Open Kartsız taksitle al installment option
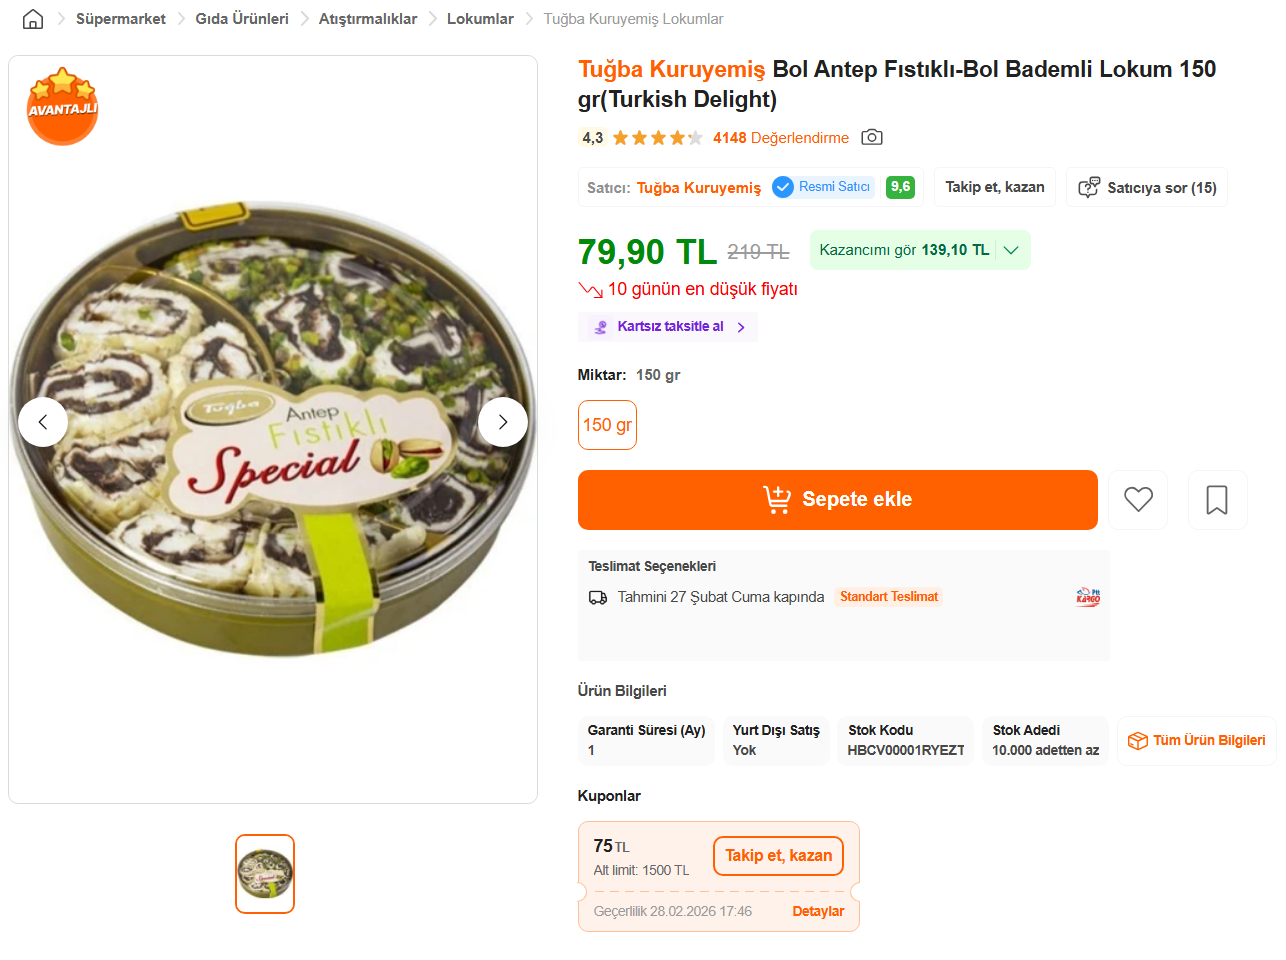 (x=669, y=327)
